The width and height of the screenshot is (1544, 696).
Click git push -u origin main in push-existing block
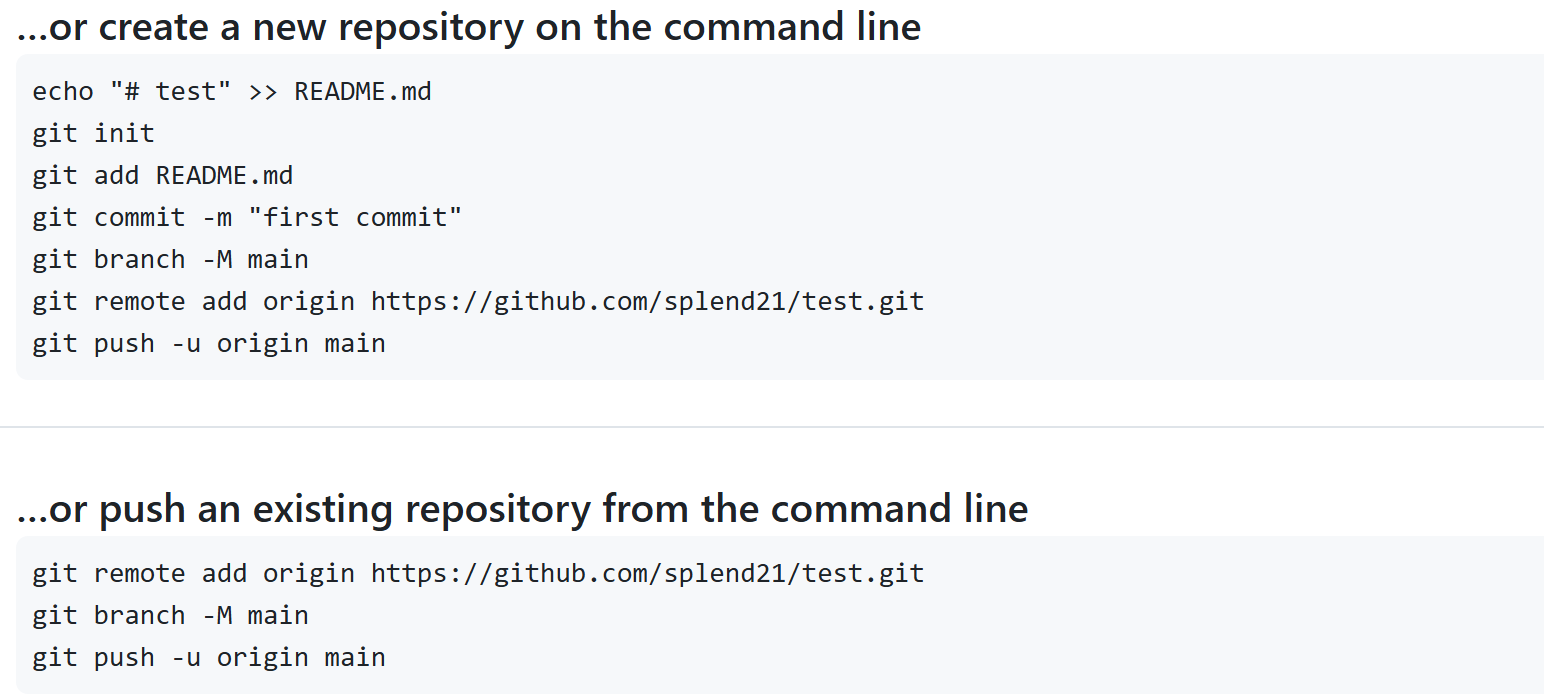(x=208, y=658)
